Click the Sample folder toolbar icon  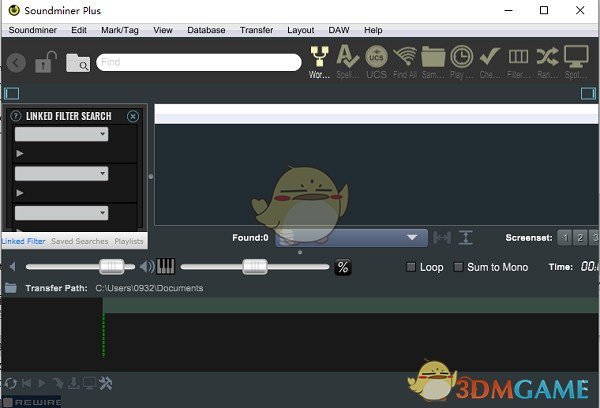[x=433, y=62]
